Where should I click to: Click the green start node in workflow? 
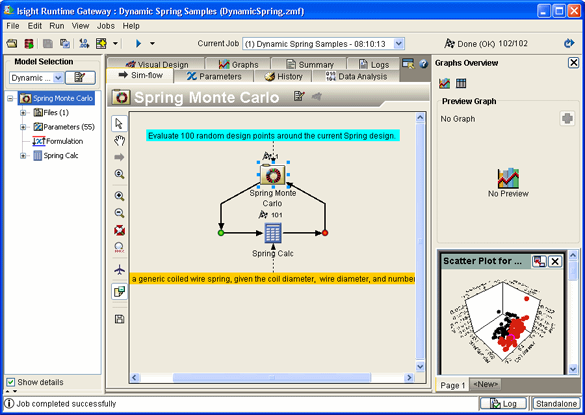pyautogui.click(x=221, y=233)
